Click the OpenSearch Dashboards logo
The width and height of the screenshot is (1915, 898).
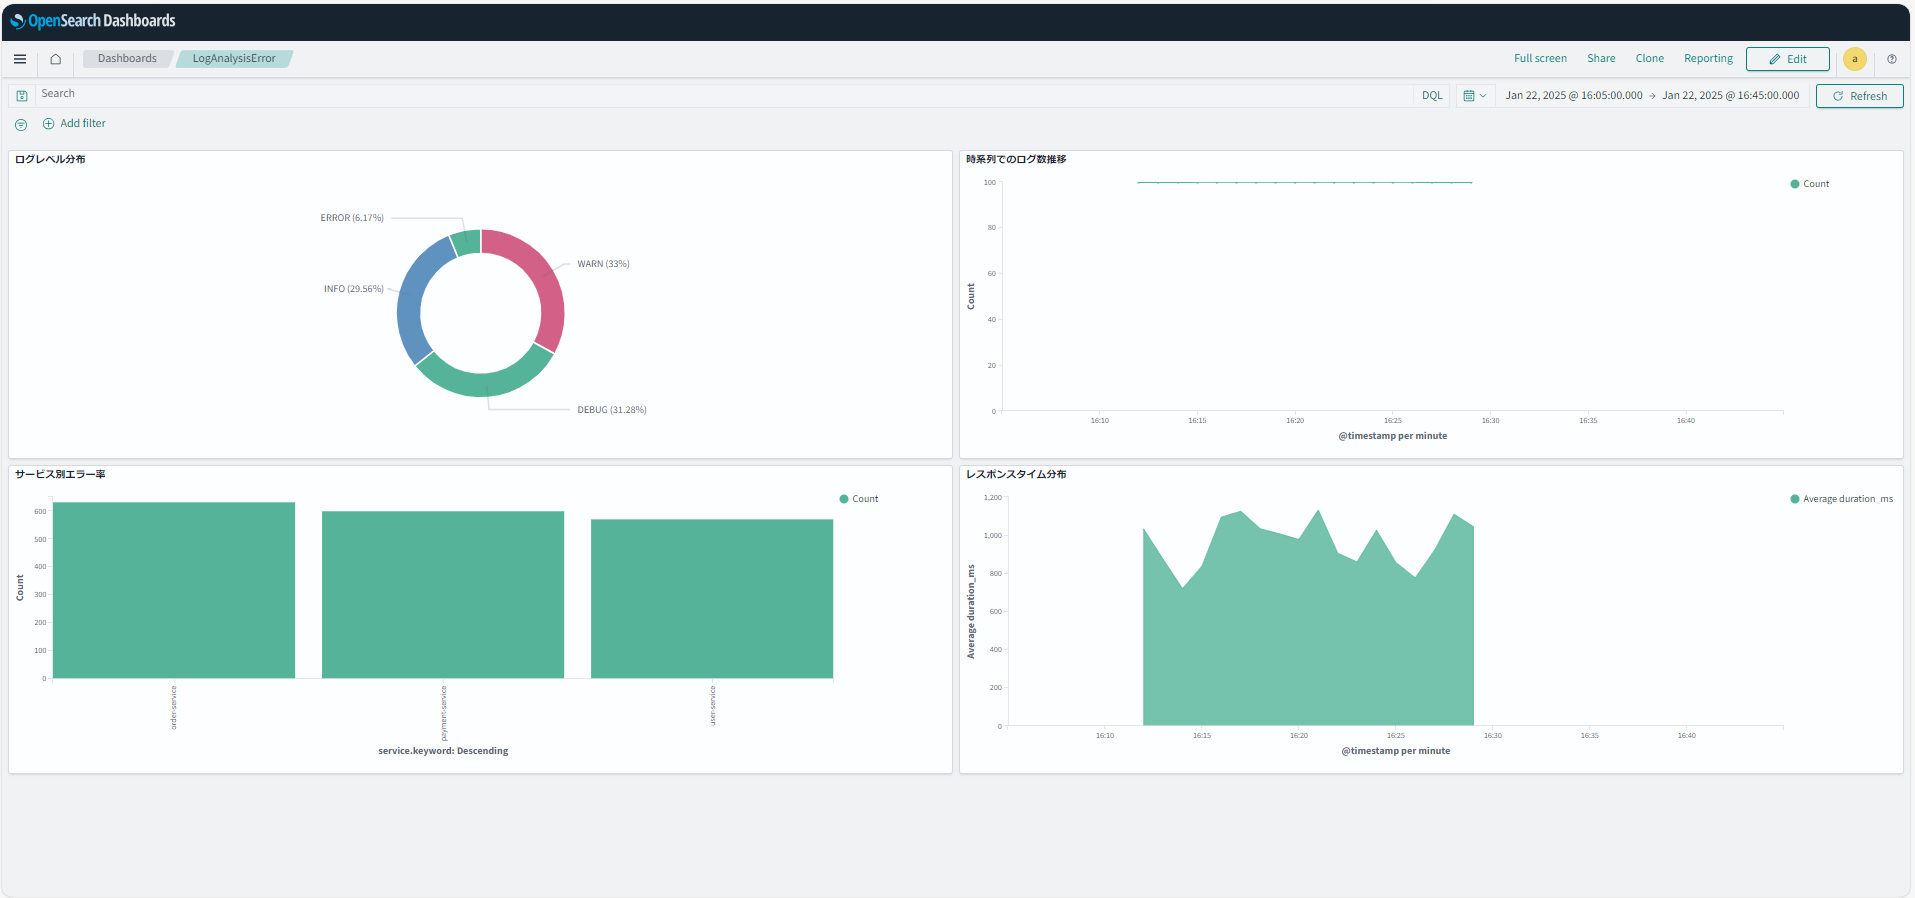pyautogui.click(x=93, y=21)
